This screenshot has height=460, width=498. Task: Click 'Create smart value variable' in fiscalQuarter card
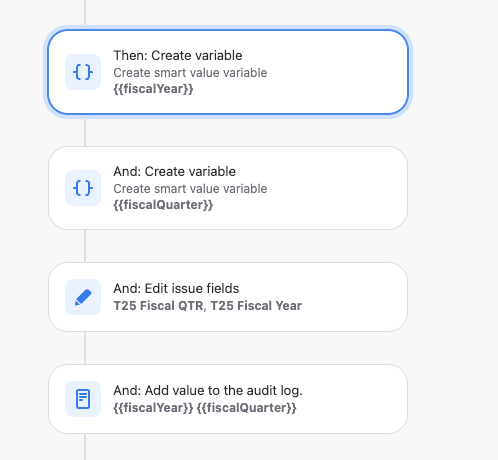[190, 189]
